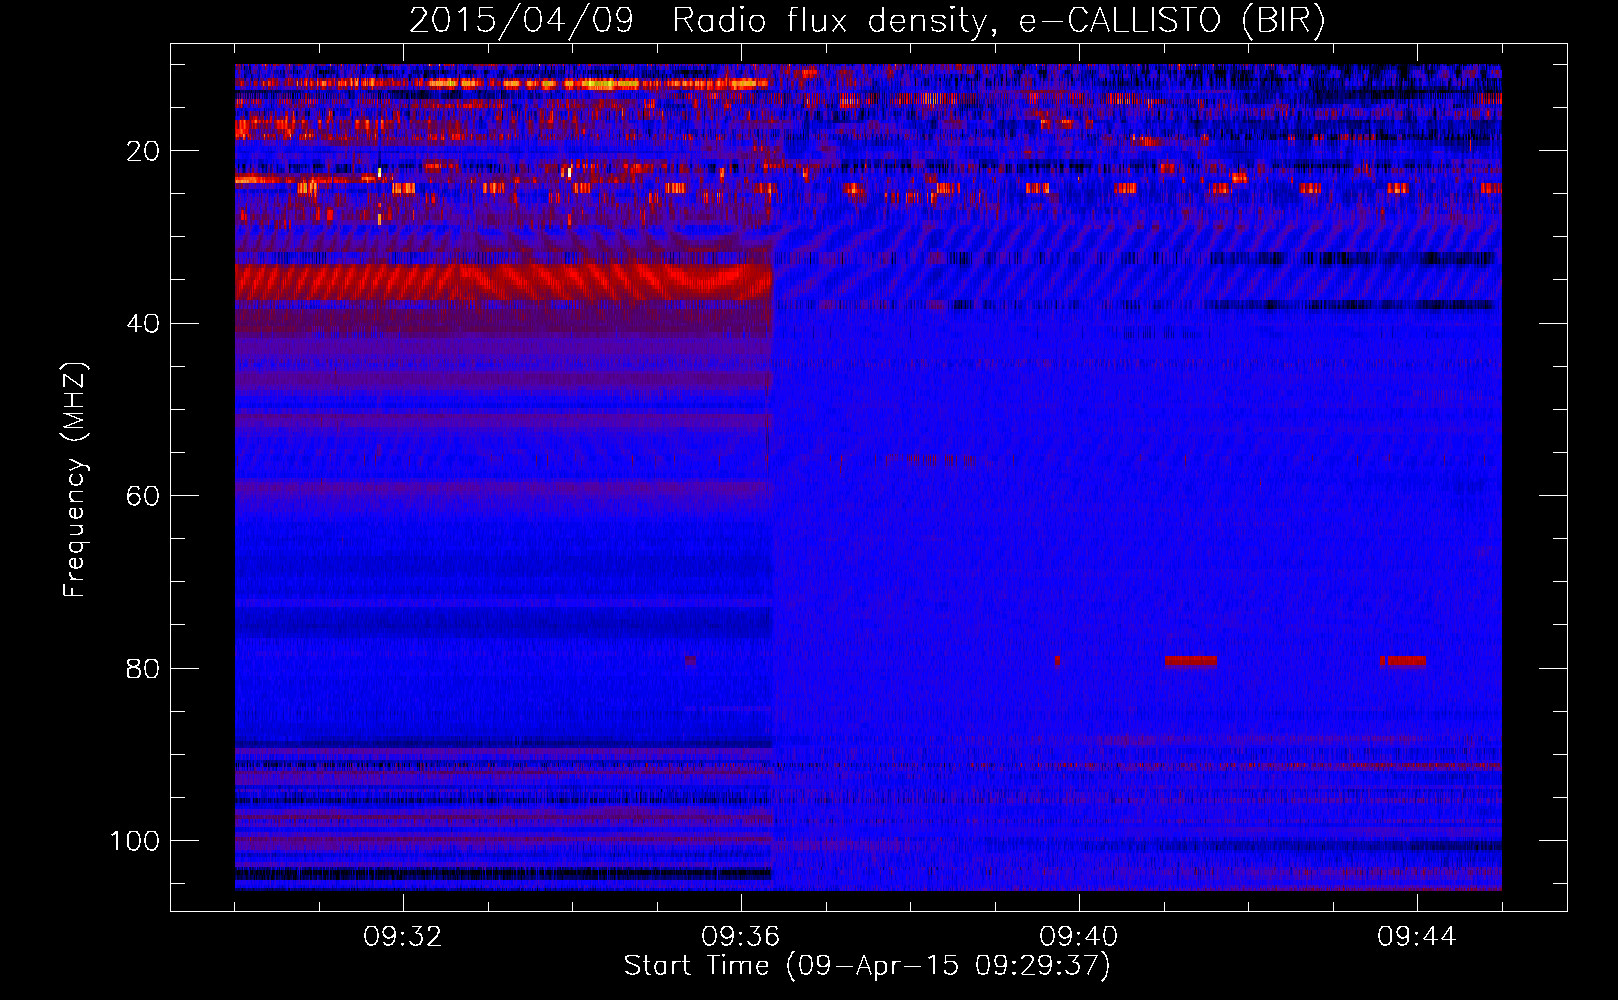Click the '40' frequency tick label
1618x1000 pixels.
144,324
